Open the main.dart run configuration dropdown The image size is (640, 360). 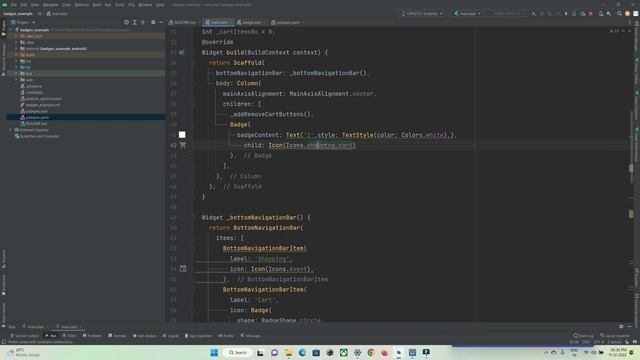coord(468,13)
